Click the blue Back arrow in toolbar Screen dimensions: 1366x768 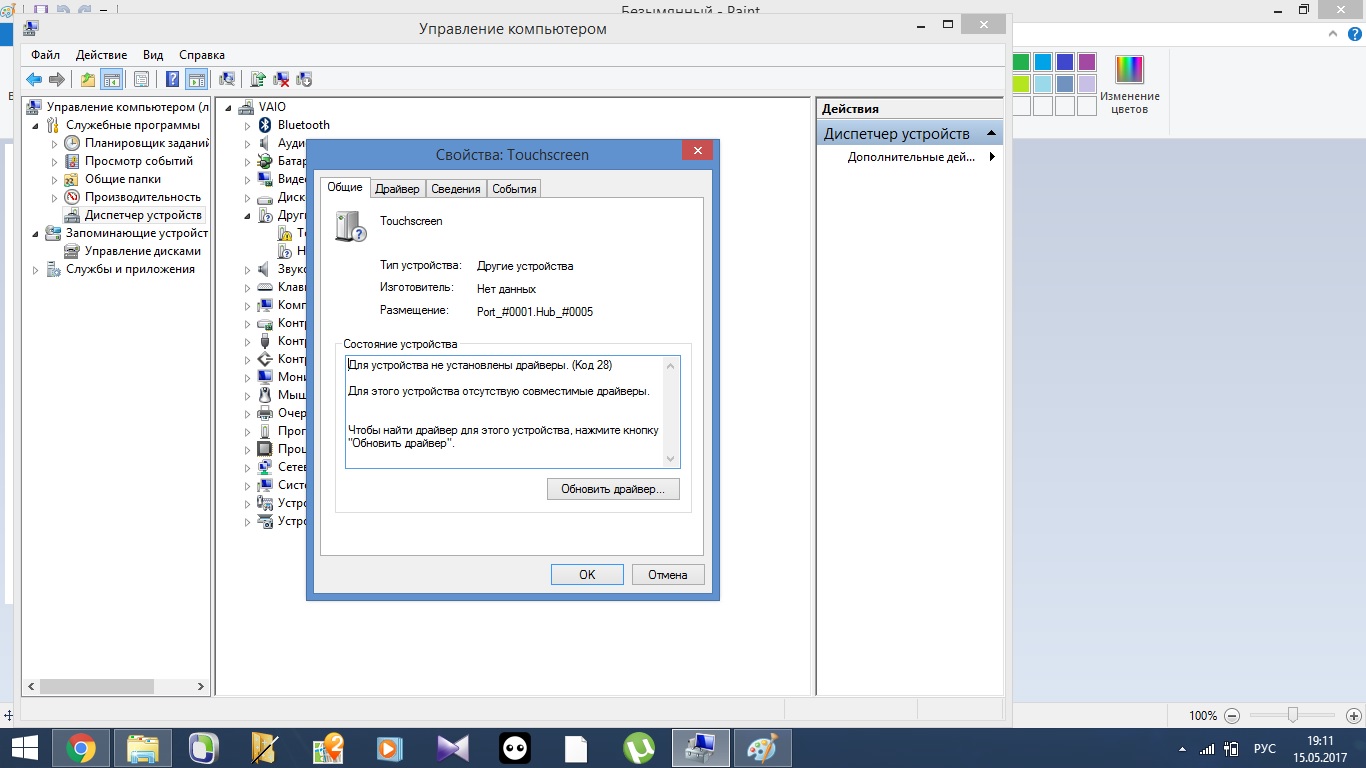(34, 80)
